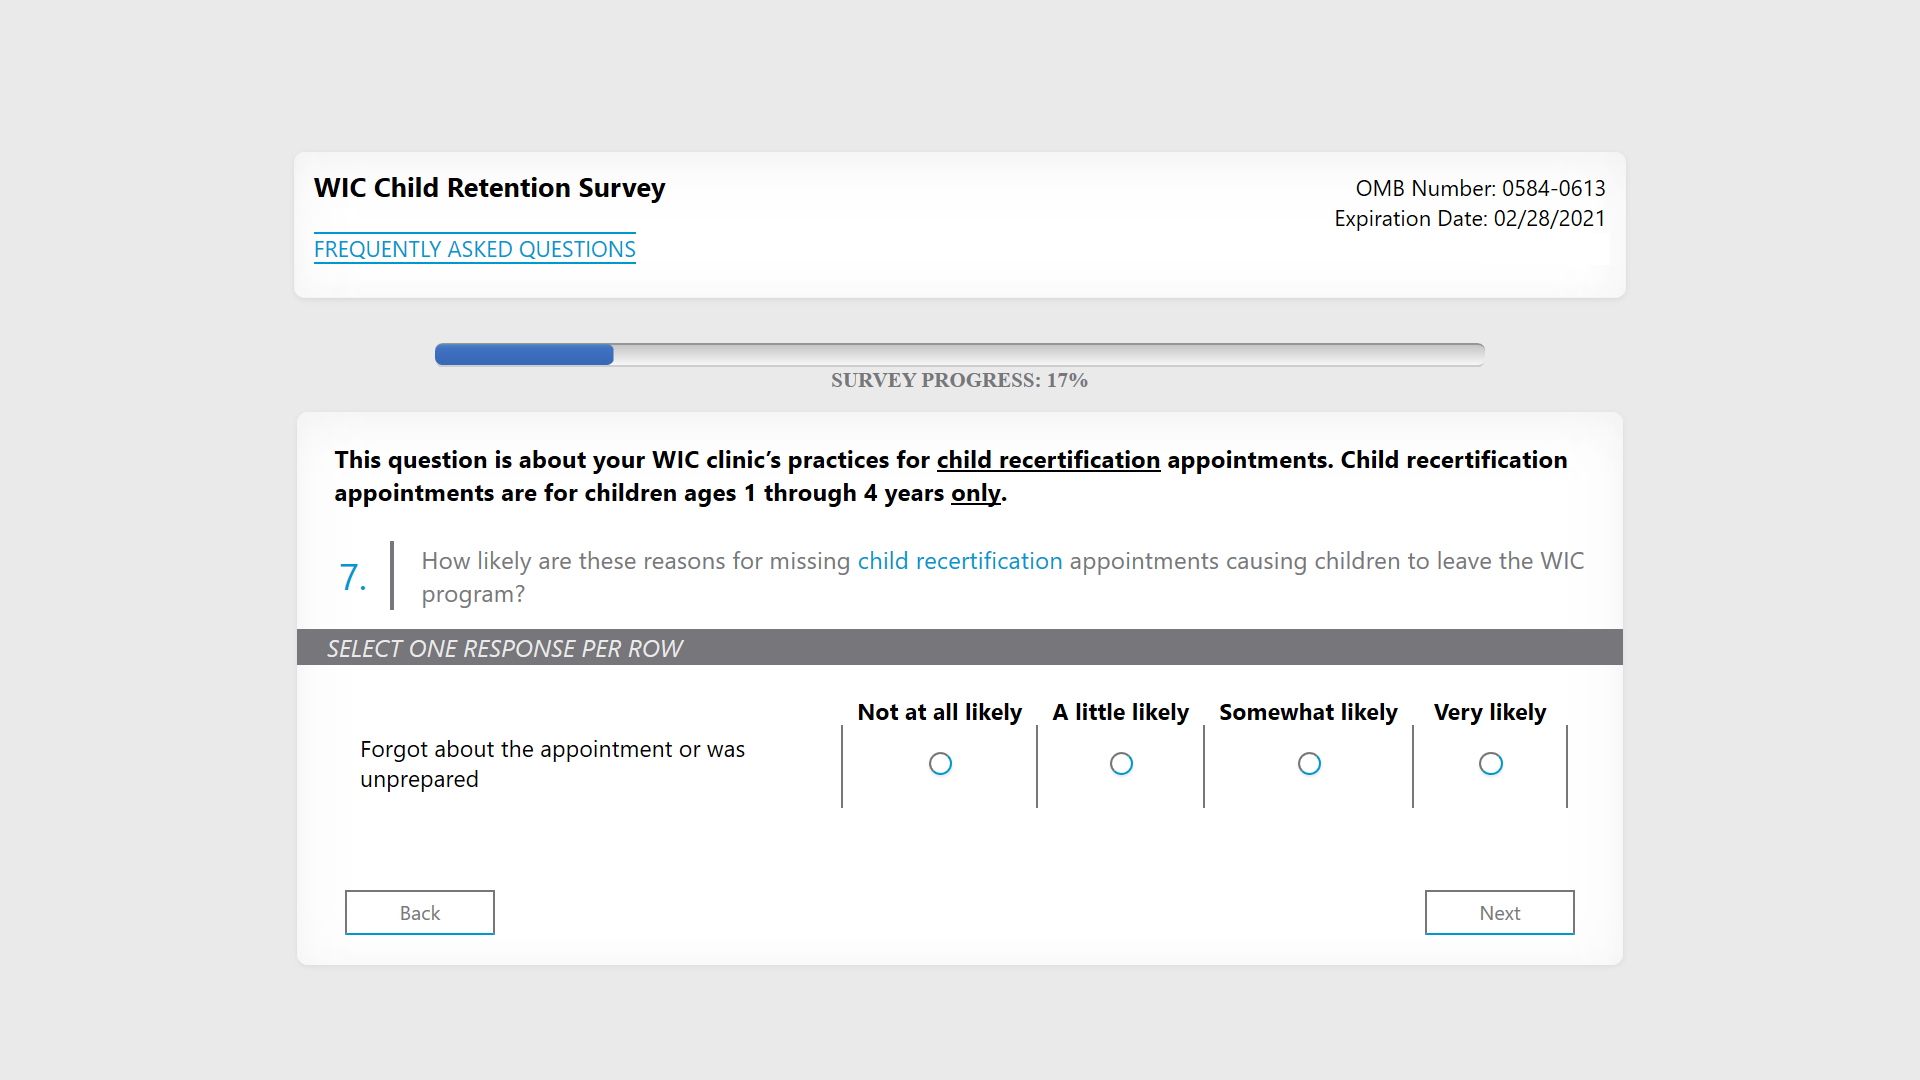Click the OMB Number text
This screenshot has width=1920, height=1080.
(x=1480, y=188)
